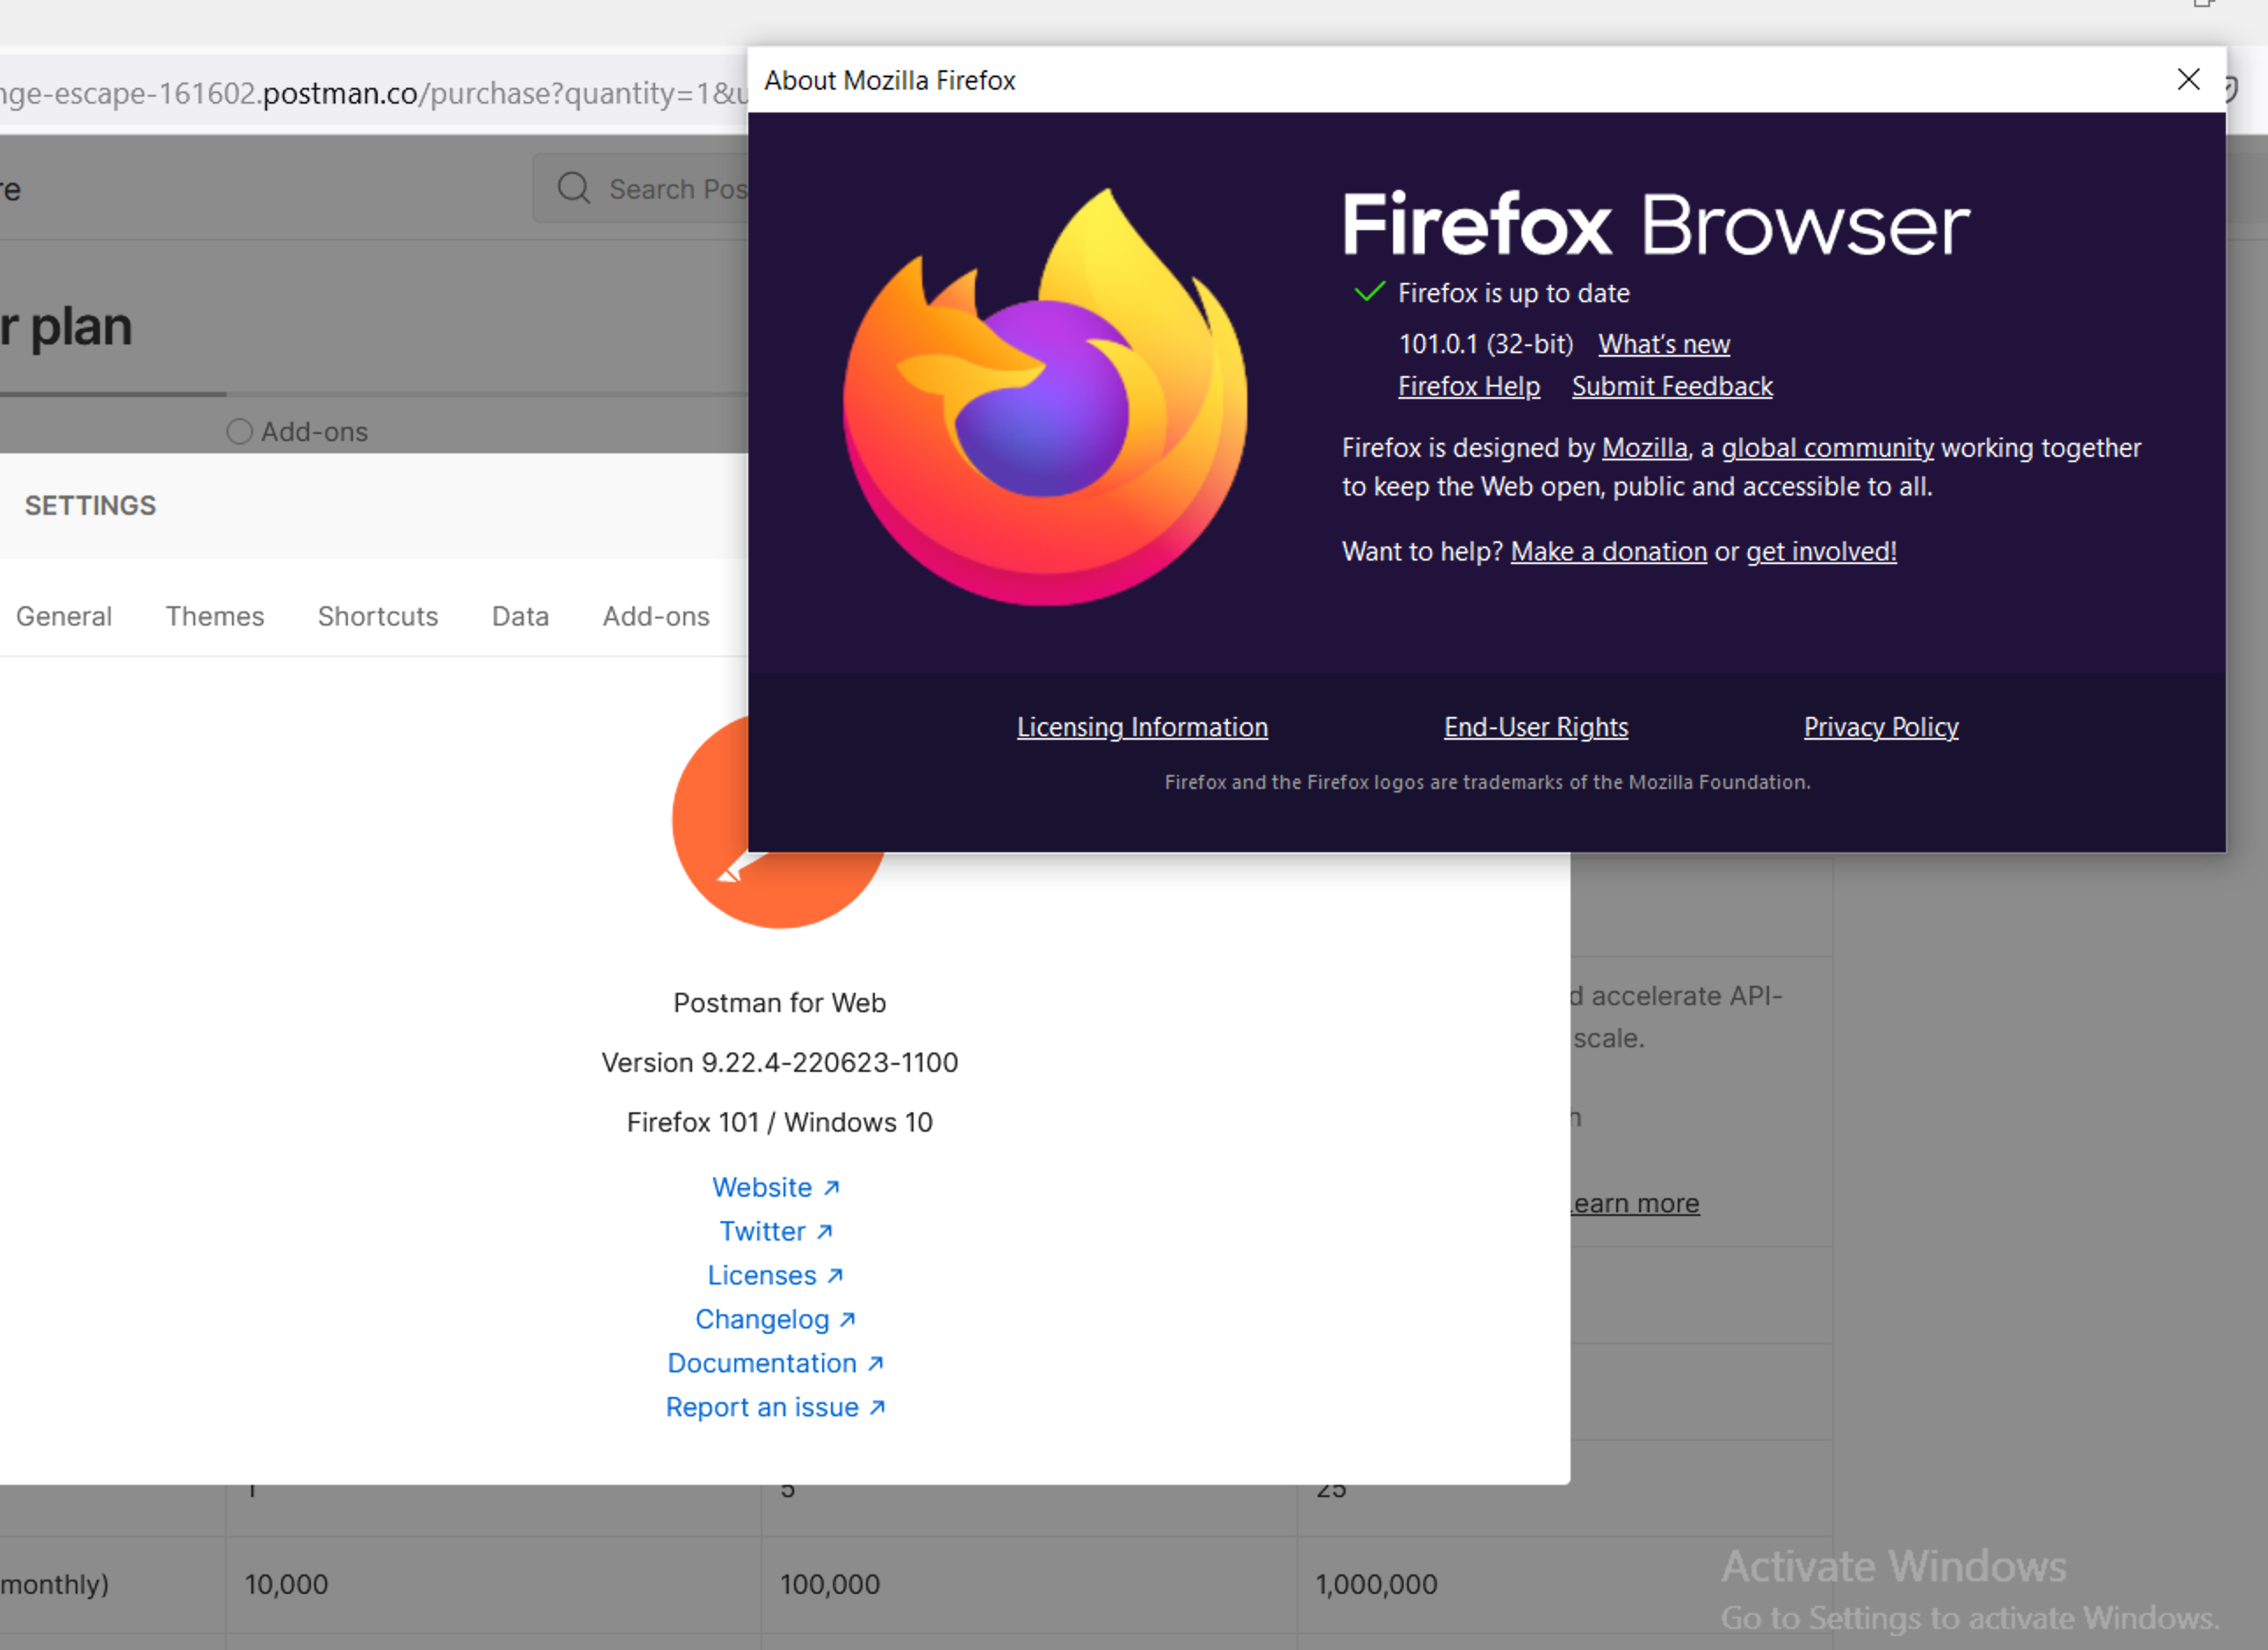Switch to the Shortcuts settings tab

pyautogui.click(x=377, y=616)
